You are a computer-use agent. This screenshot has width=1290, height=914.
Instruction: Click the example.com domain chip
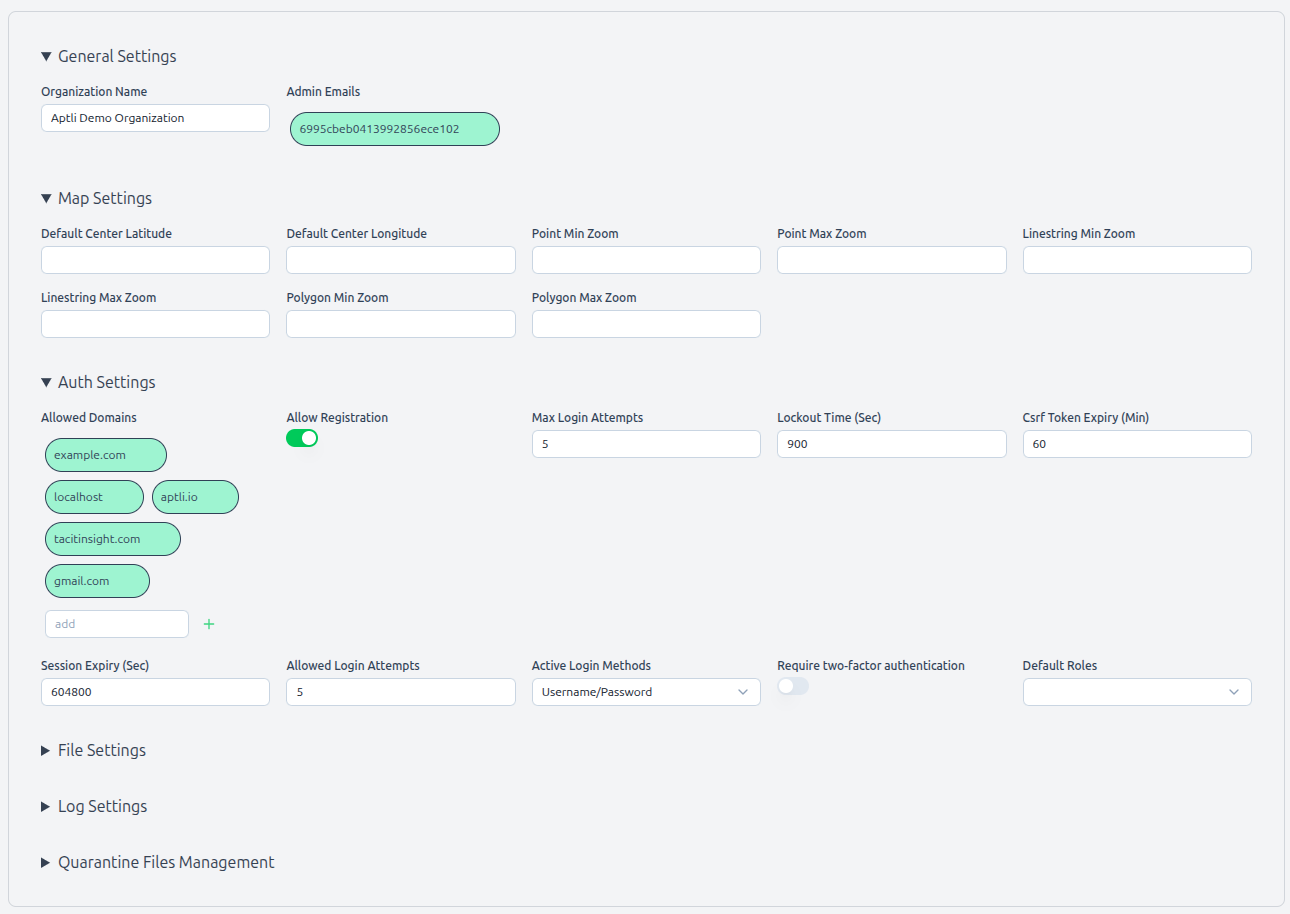pos(105,455)
